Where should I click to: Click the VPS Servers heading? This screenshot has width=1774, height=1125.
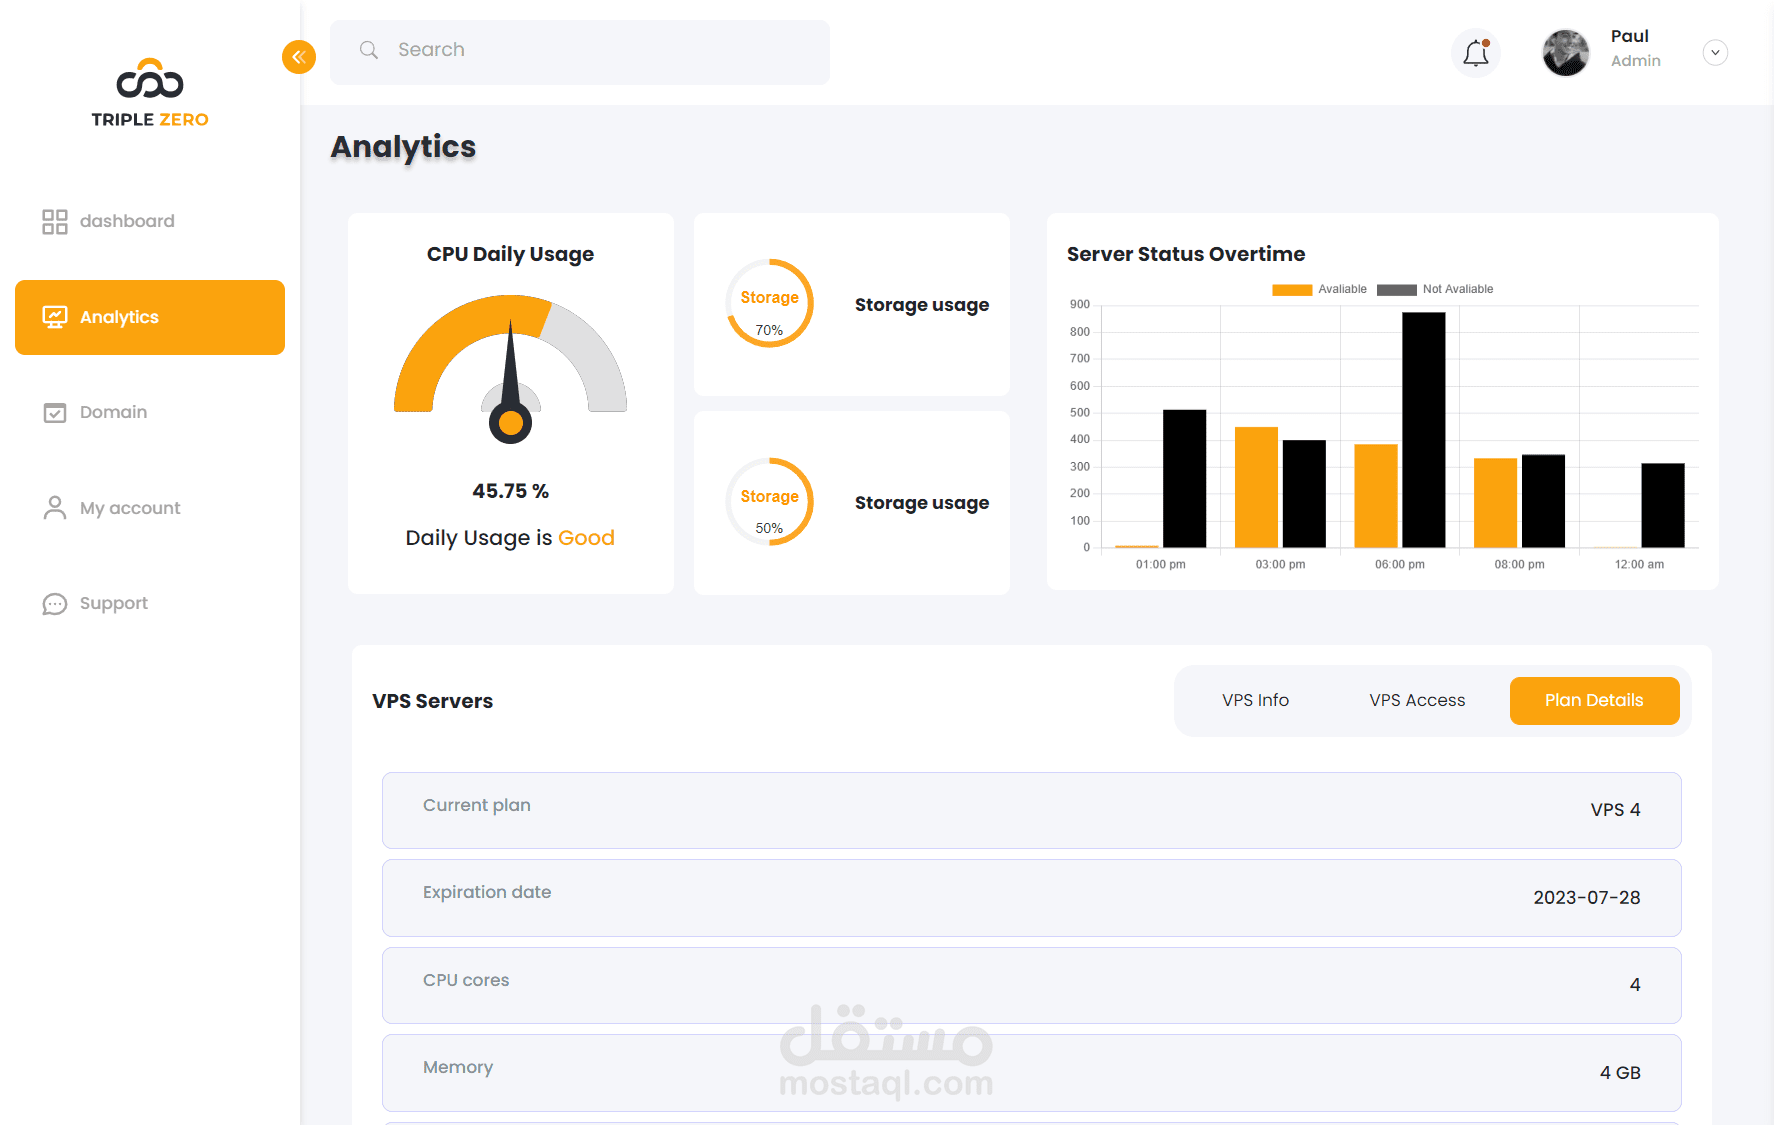(x=433, y=701)
